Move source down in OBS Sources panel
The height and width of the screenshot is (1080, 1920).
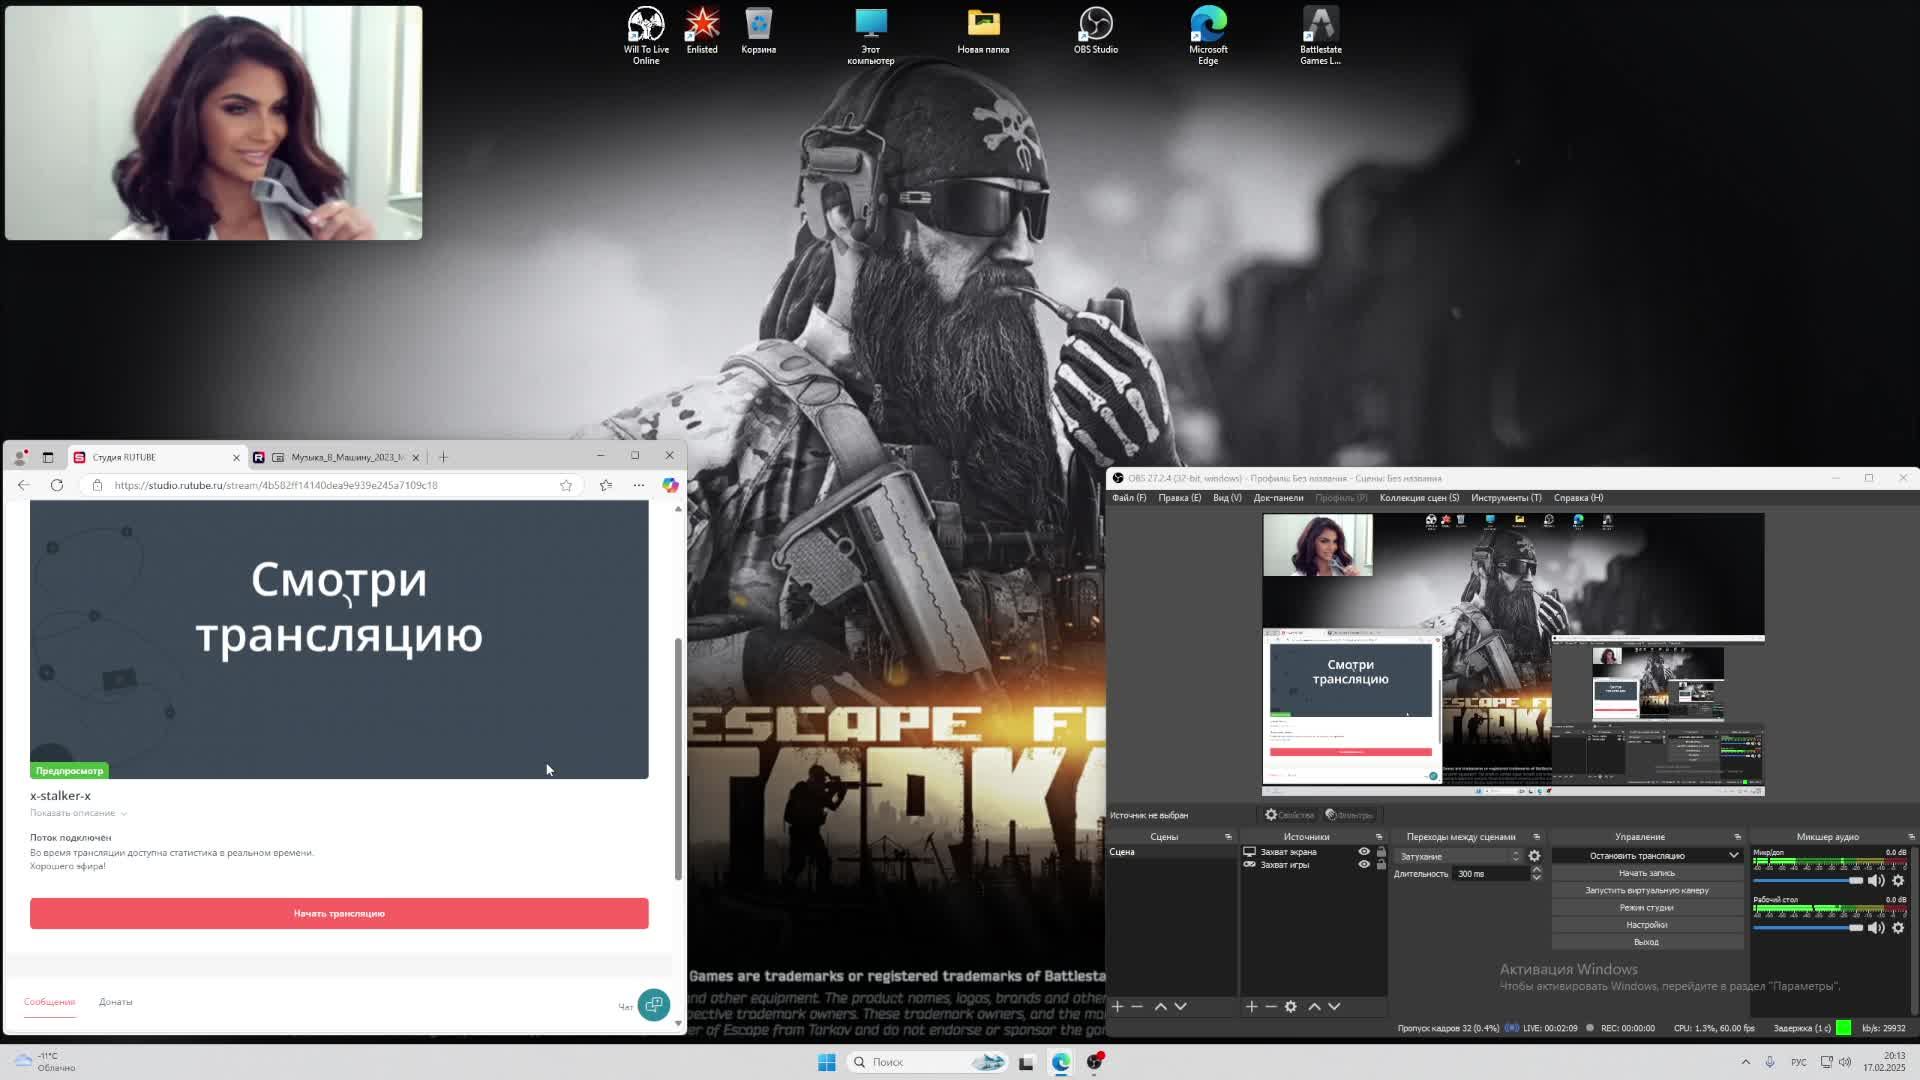point(1334,1007)
